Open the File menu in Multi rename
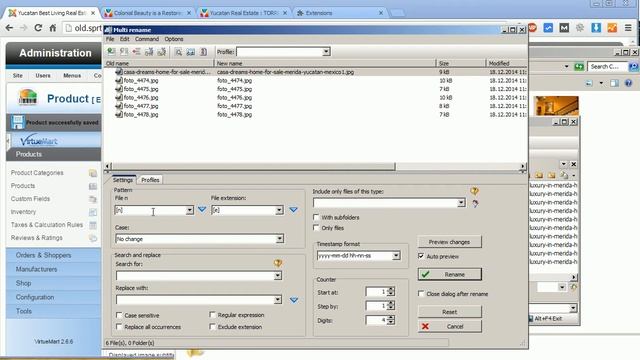 click(x=110, y=39)
